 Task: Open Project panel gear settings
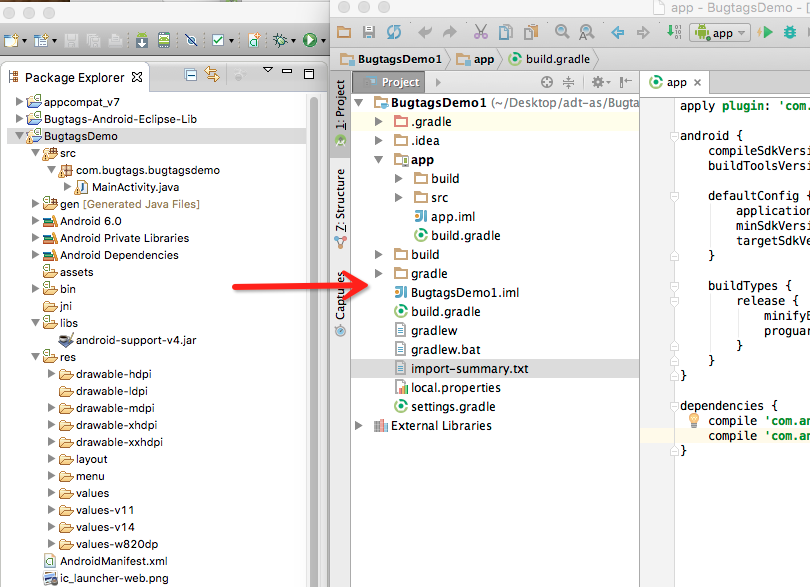click(x=597, y=82)
